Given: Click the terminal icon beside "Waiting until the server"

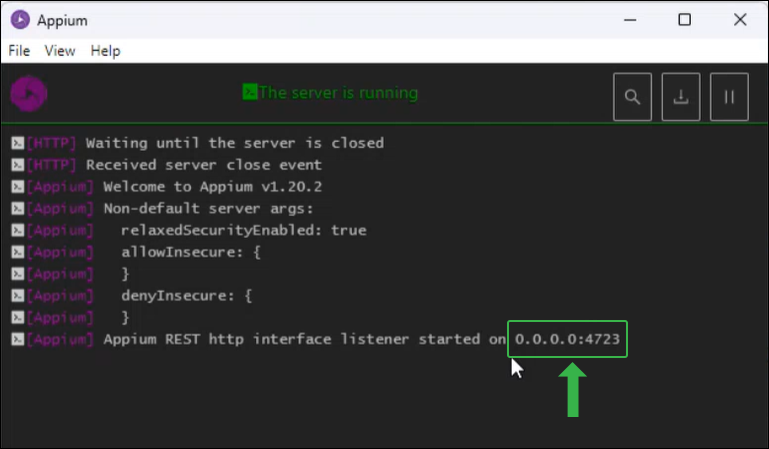Looking at the screenshot, I should pyautogui.click(x=18, y=143).
